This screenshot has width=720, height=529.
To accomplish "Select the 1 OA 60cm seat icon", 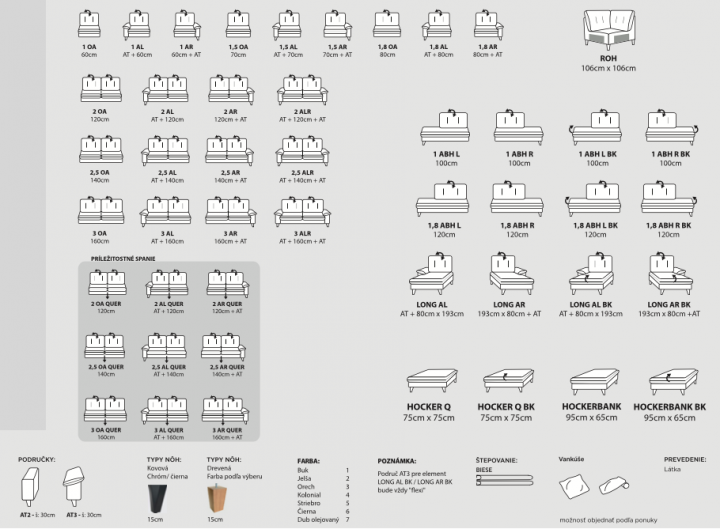I will point(89,23).
